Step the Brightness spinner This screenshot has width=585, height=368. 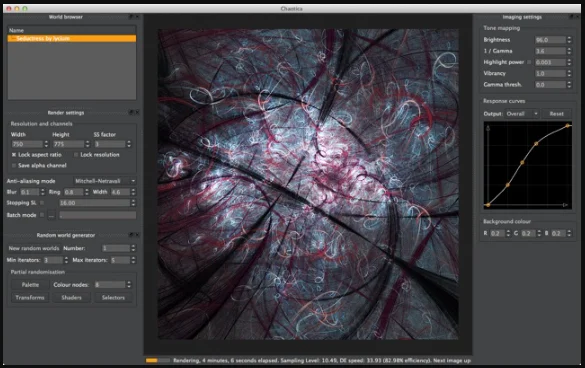(x=569, y=40)
